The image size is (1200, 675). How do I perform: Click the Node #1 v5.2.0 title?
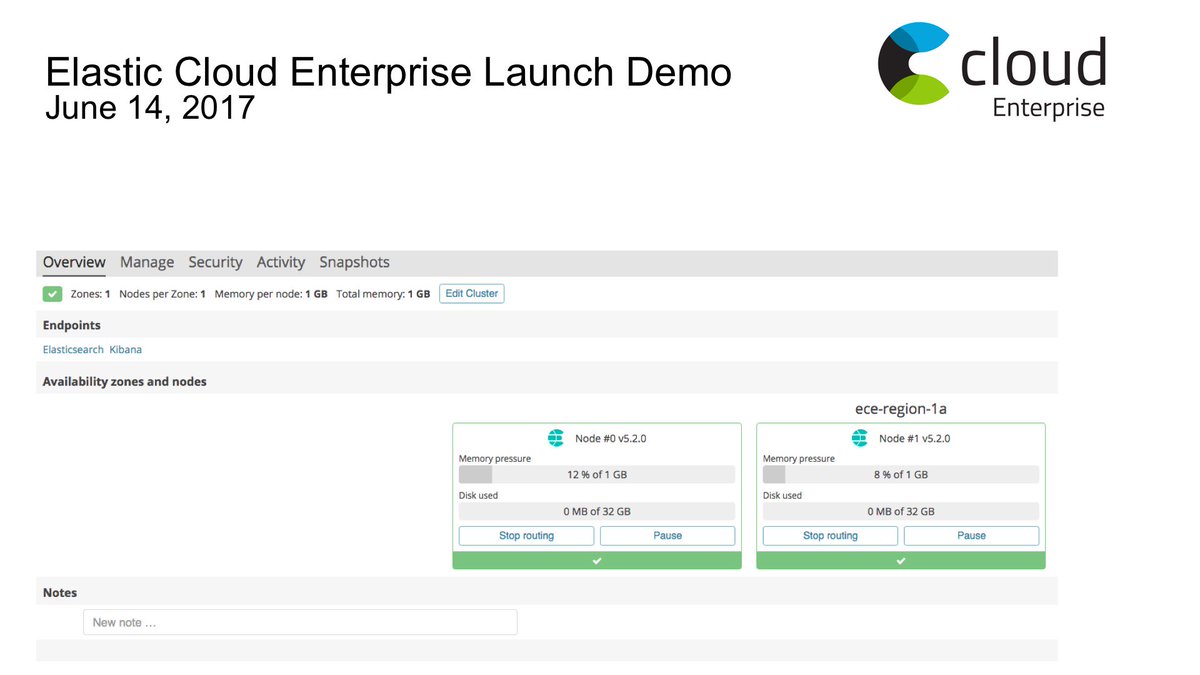click(914, 438)
